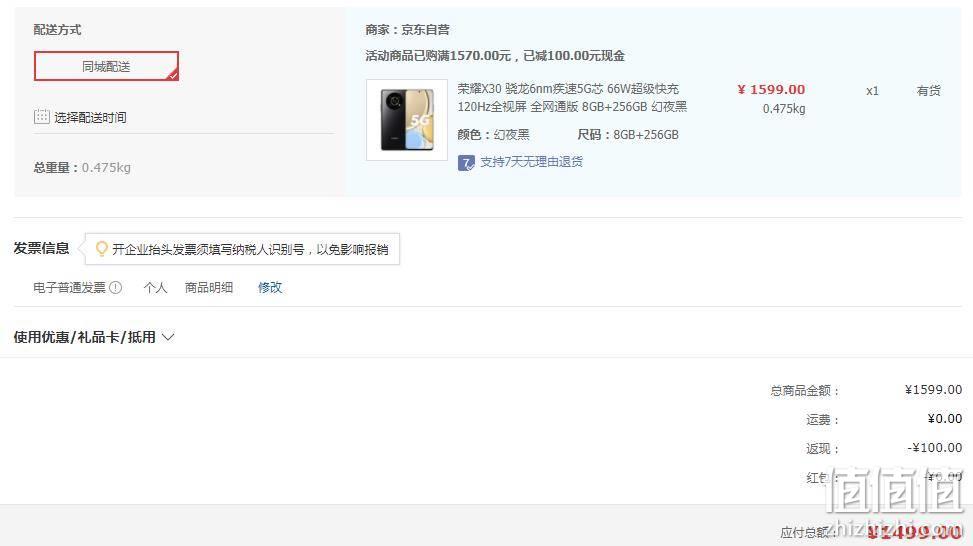
Task: Click the 商品明细 invoice content label
Action: click(x=208, y=287)
